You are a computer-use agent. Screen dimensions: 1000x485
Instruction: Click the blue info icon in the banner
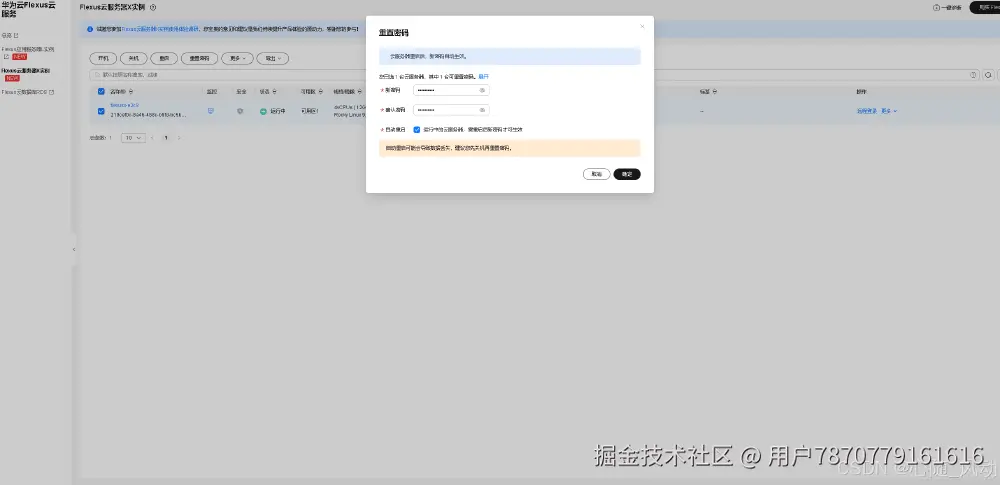(90, 29)
